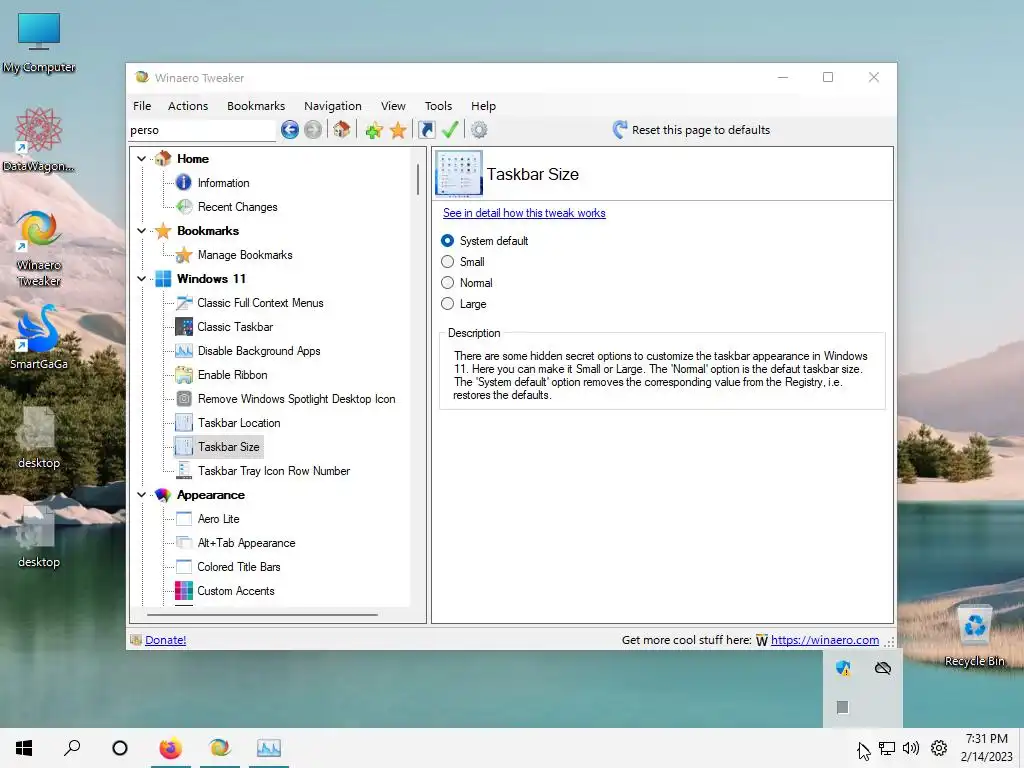
Task: Open the Tools menu
Action: [x=438, y=106]
